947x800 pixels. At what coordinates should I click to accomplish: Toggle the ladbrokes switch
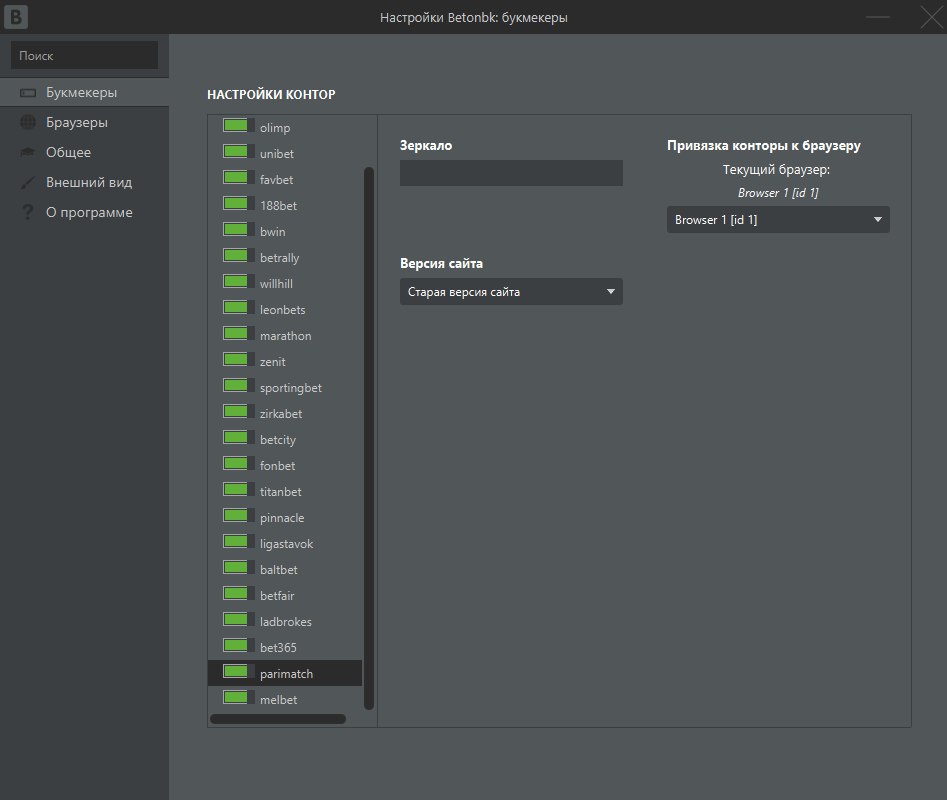tap(238, 619)
